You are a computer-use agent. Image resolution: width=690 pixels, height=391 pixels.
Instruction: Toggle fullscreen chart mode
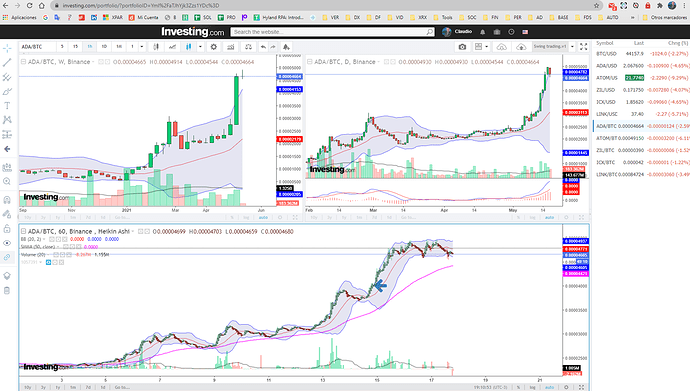coord(584,47)
